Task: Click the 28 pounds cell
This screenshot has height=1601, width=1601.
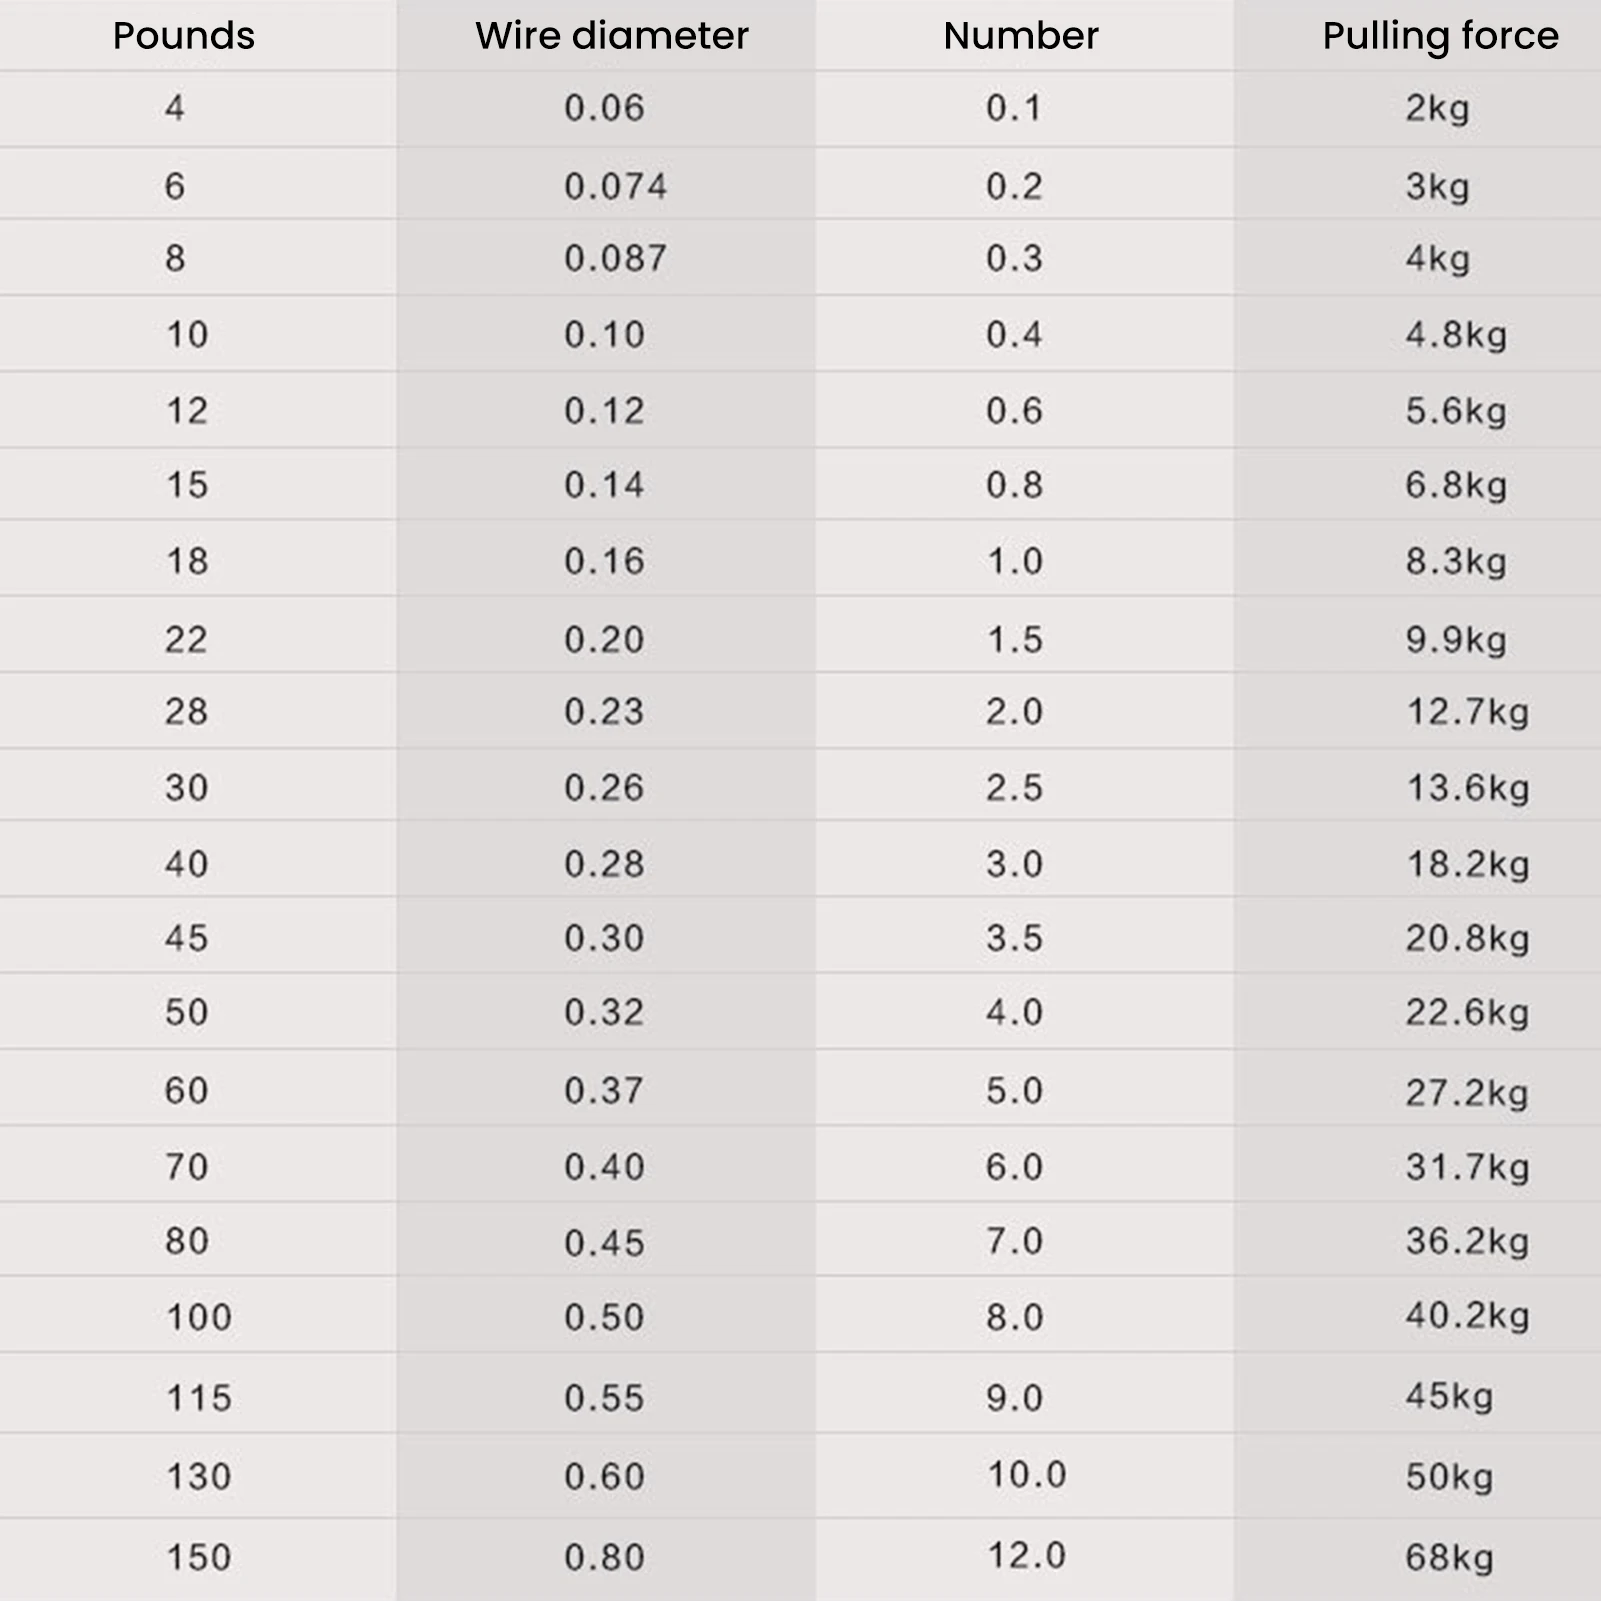Action: point(186,712)
